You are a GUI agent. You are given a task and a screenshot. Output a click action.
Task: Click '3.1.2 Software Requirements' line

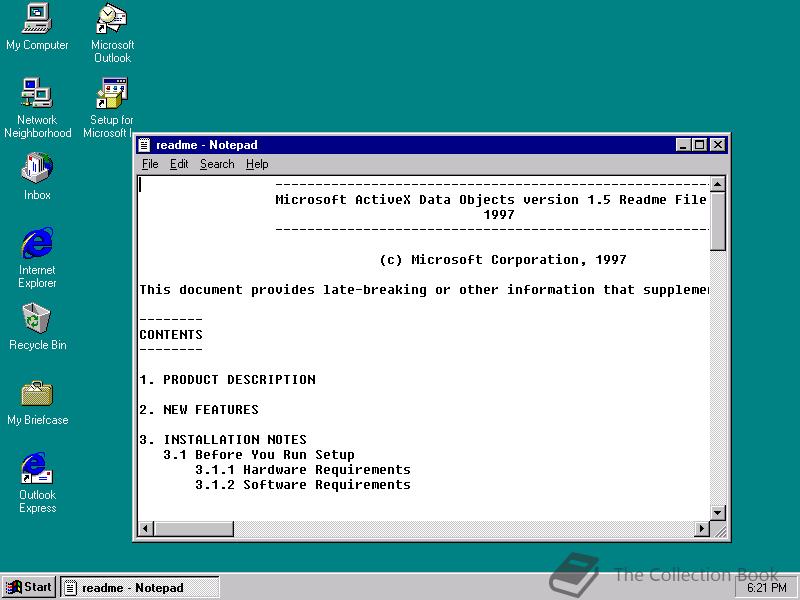click(x=303, y=485)
